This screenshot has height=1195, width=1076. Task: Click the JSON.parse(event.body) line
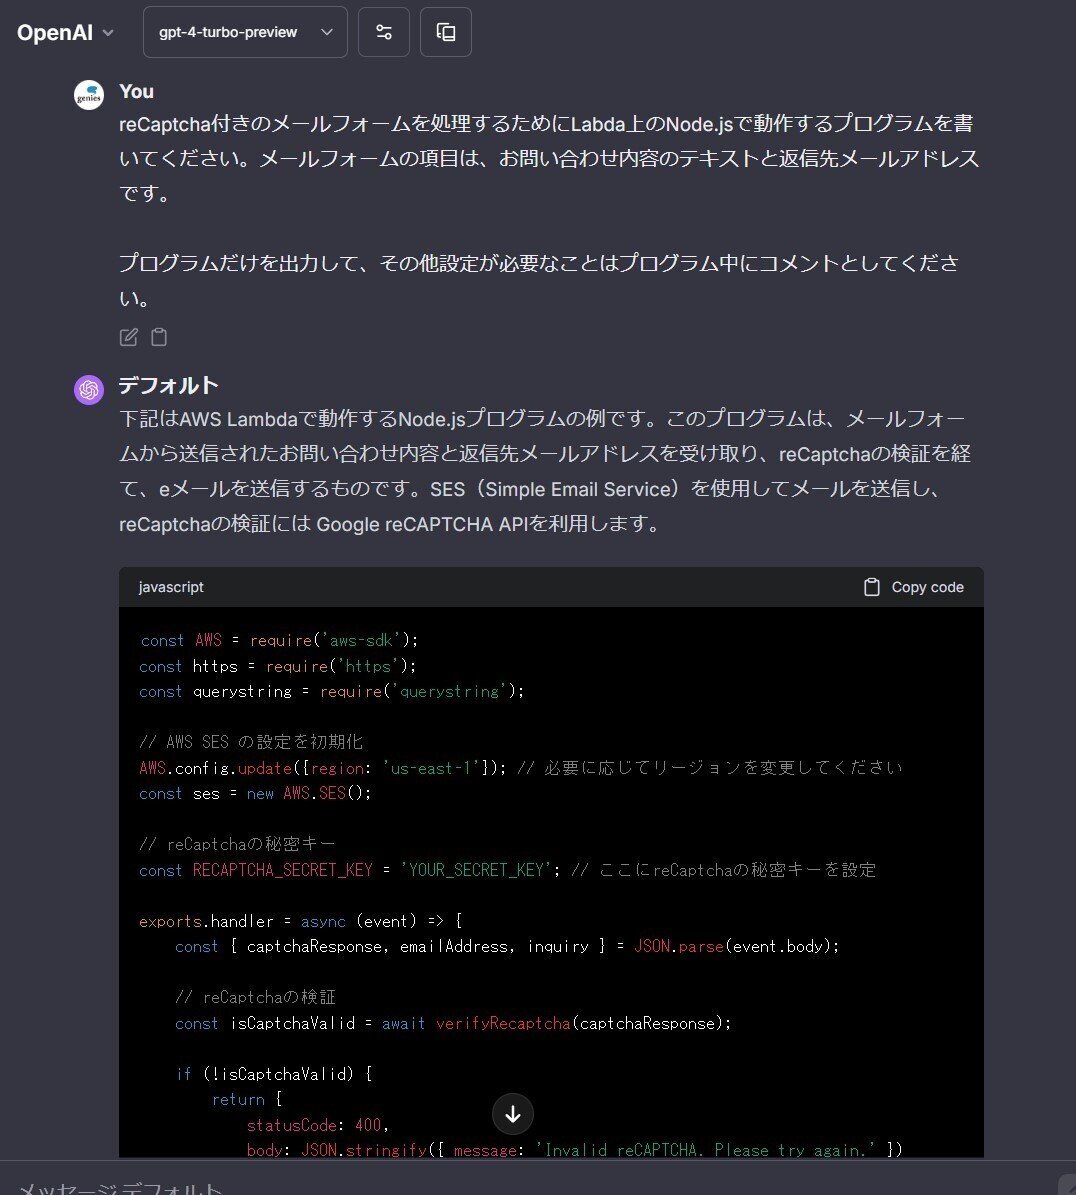coord(507,947)
